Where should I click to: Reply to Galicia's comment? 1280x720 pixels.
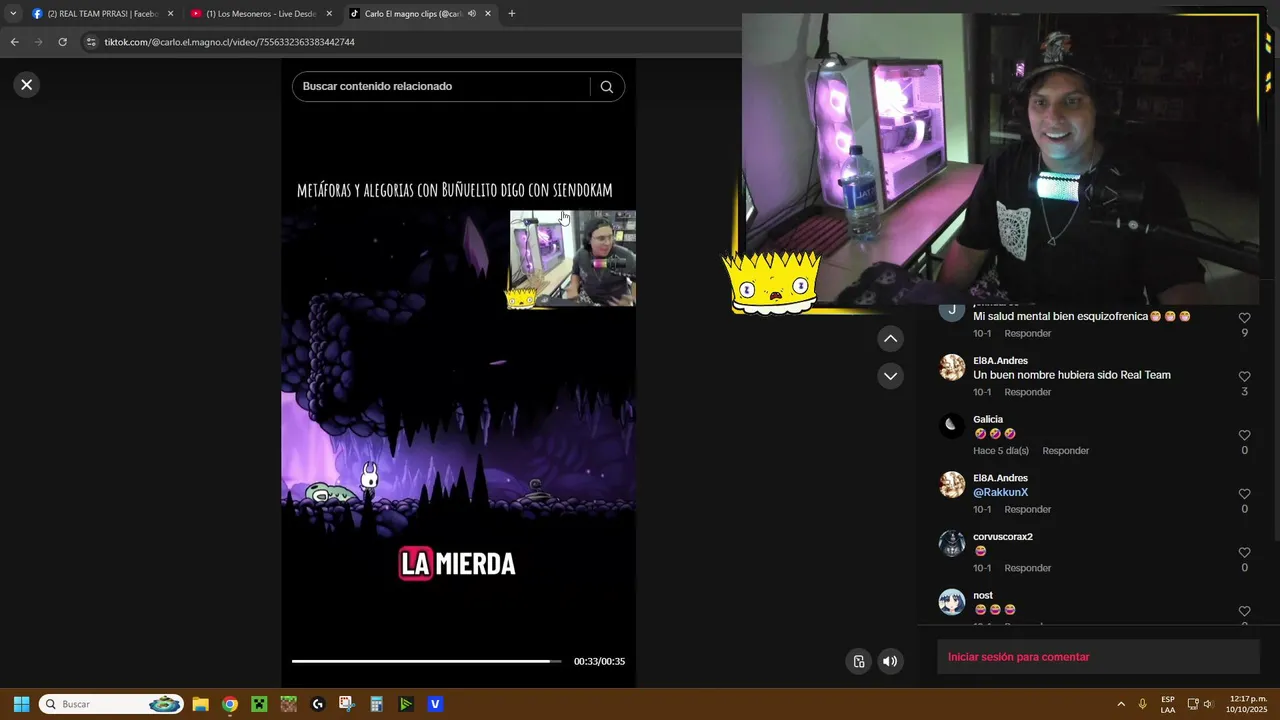coord(1066,451)
